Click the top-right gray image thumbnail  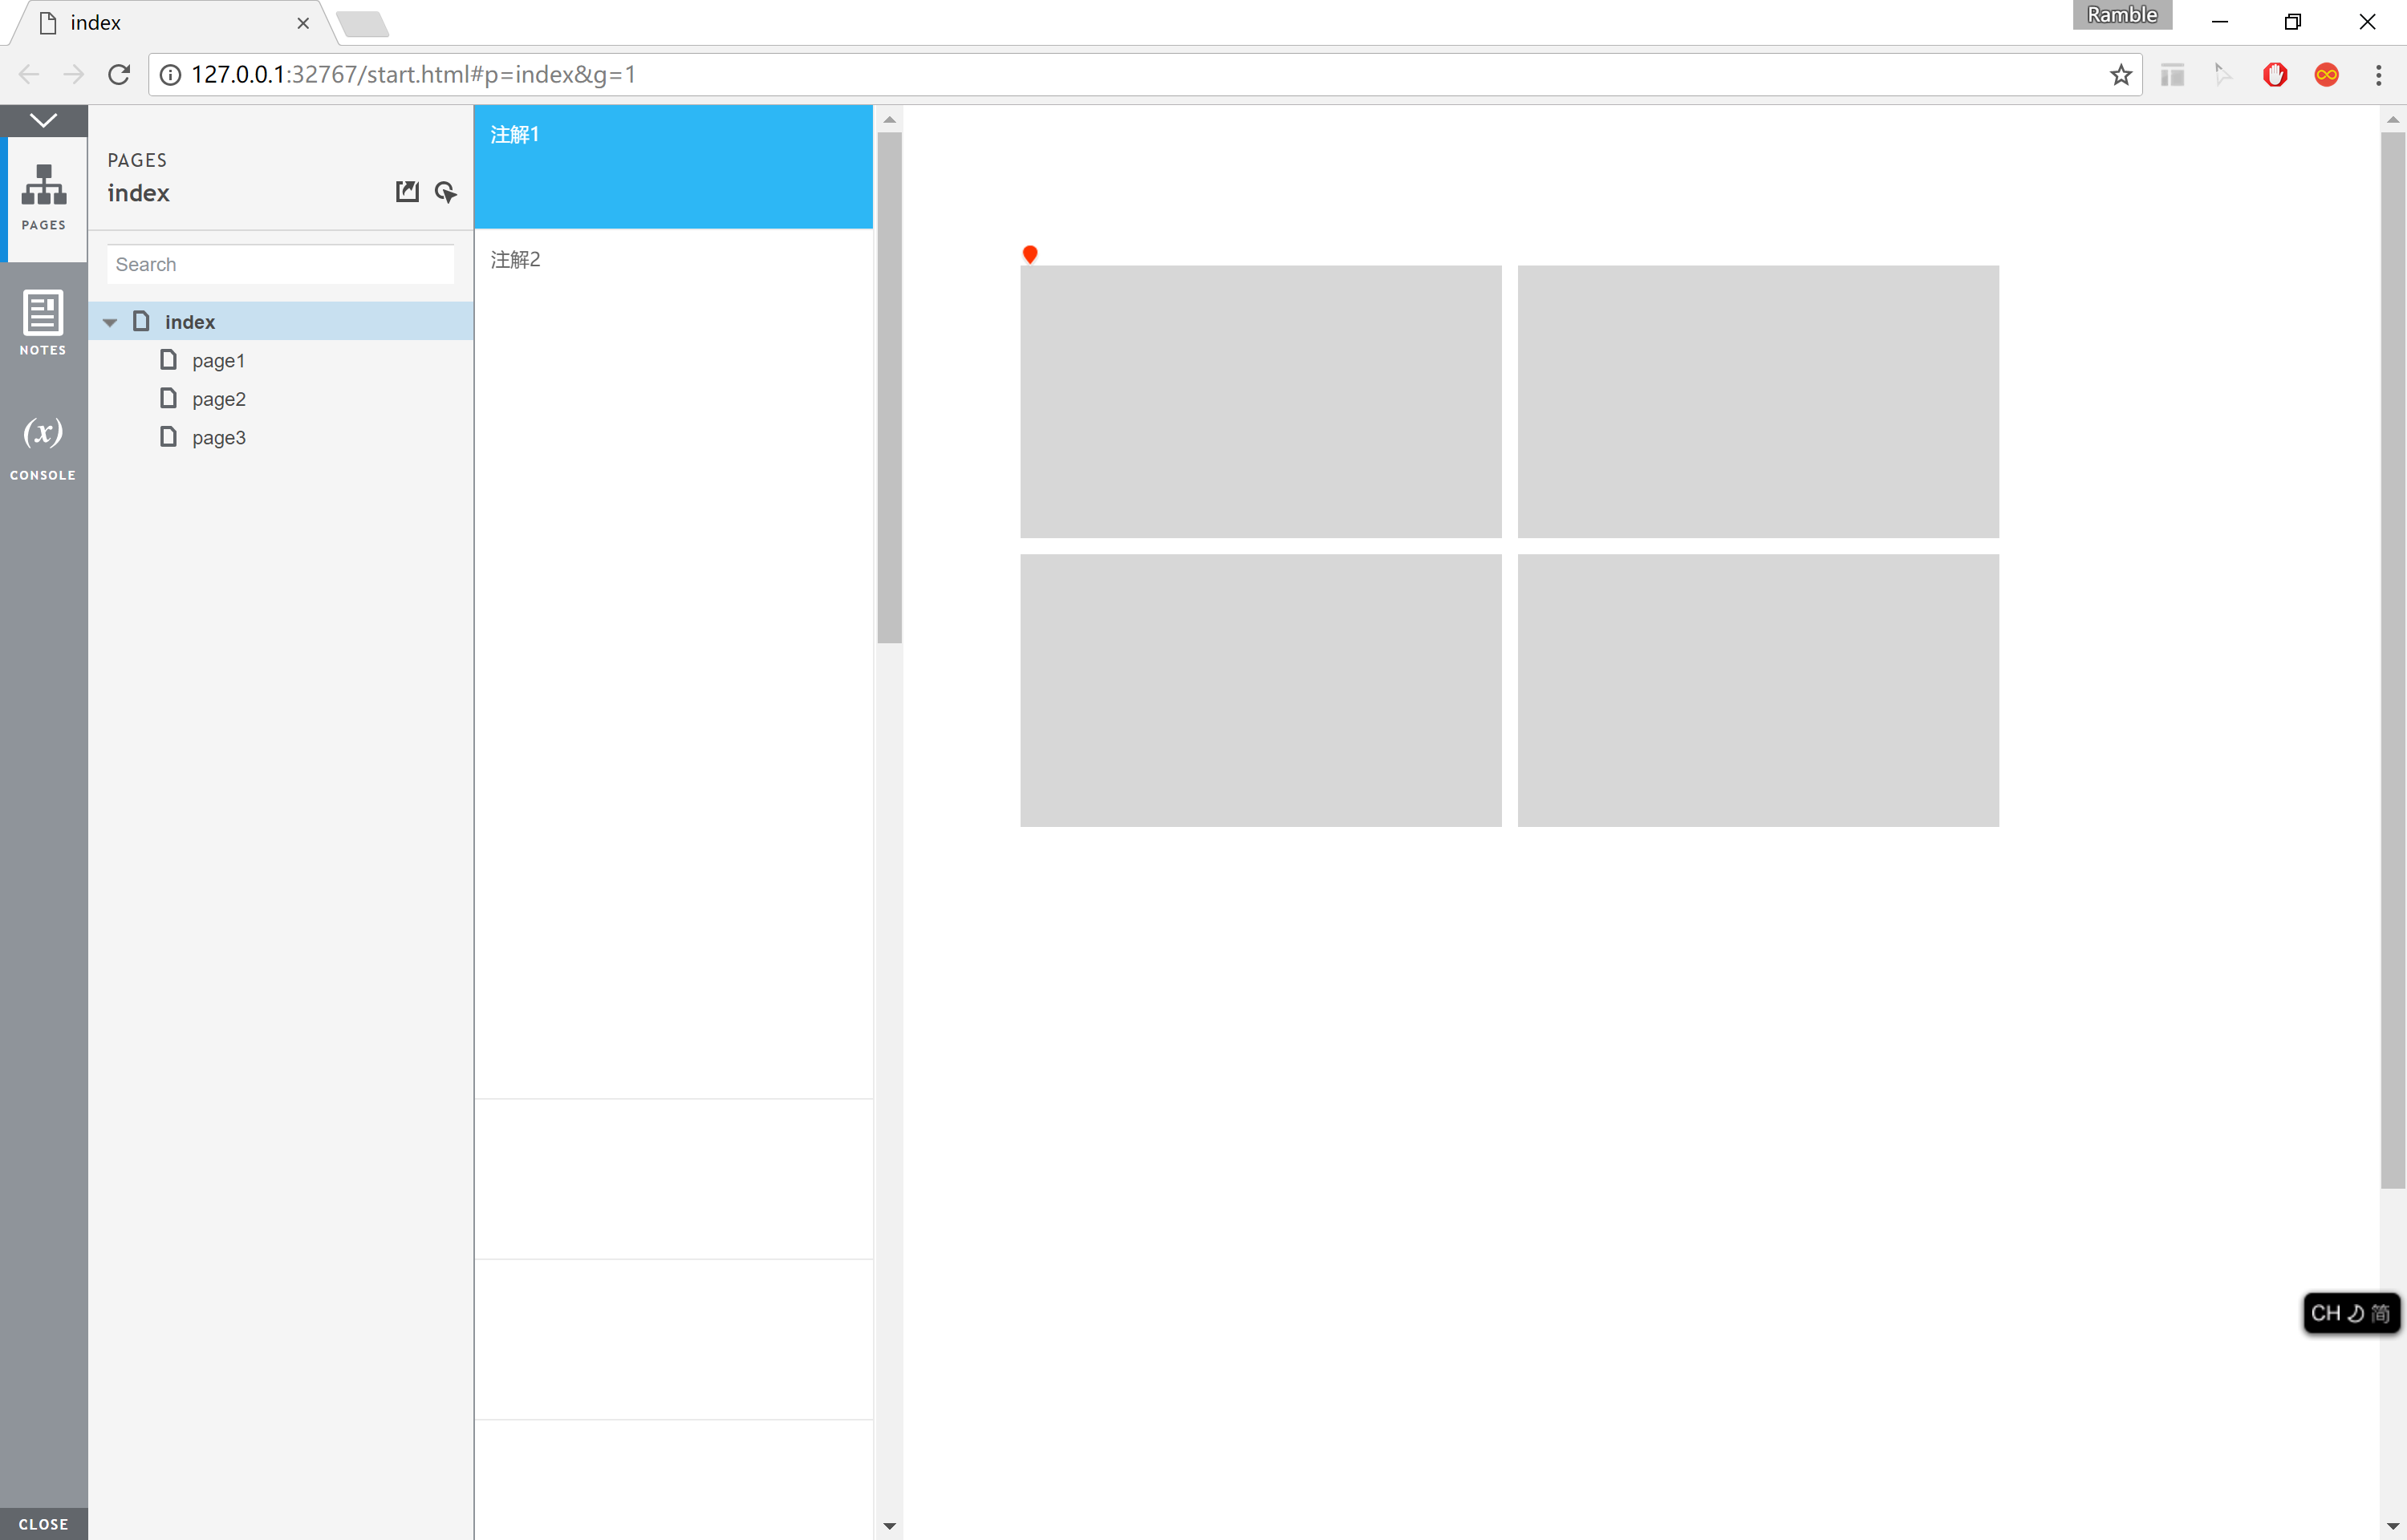click(x=1760, y=402)
